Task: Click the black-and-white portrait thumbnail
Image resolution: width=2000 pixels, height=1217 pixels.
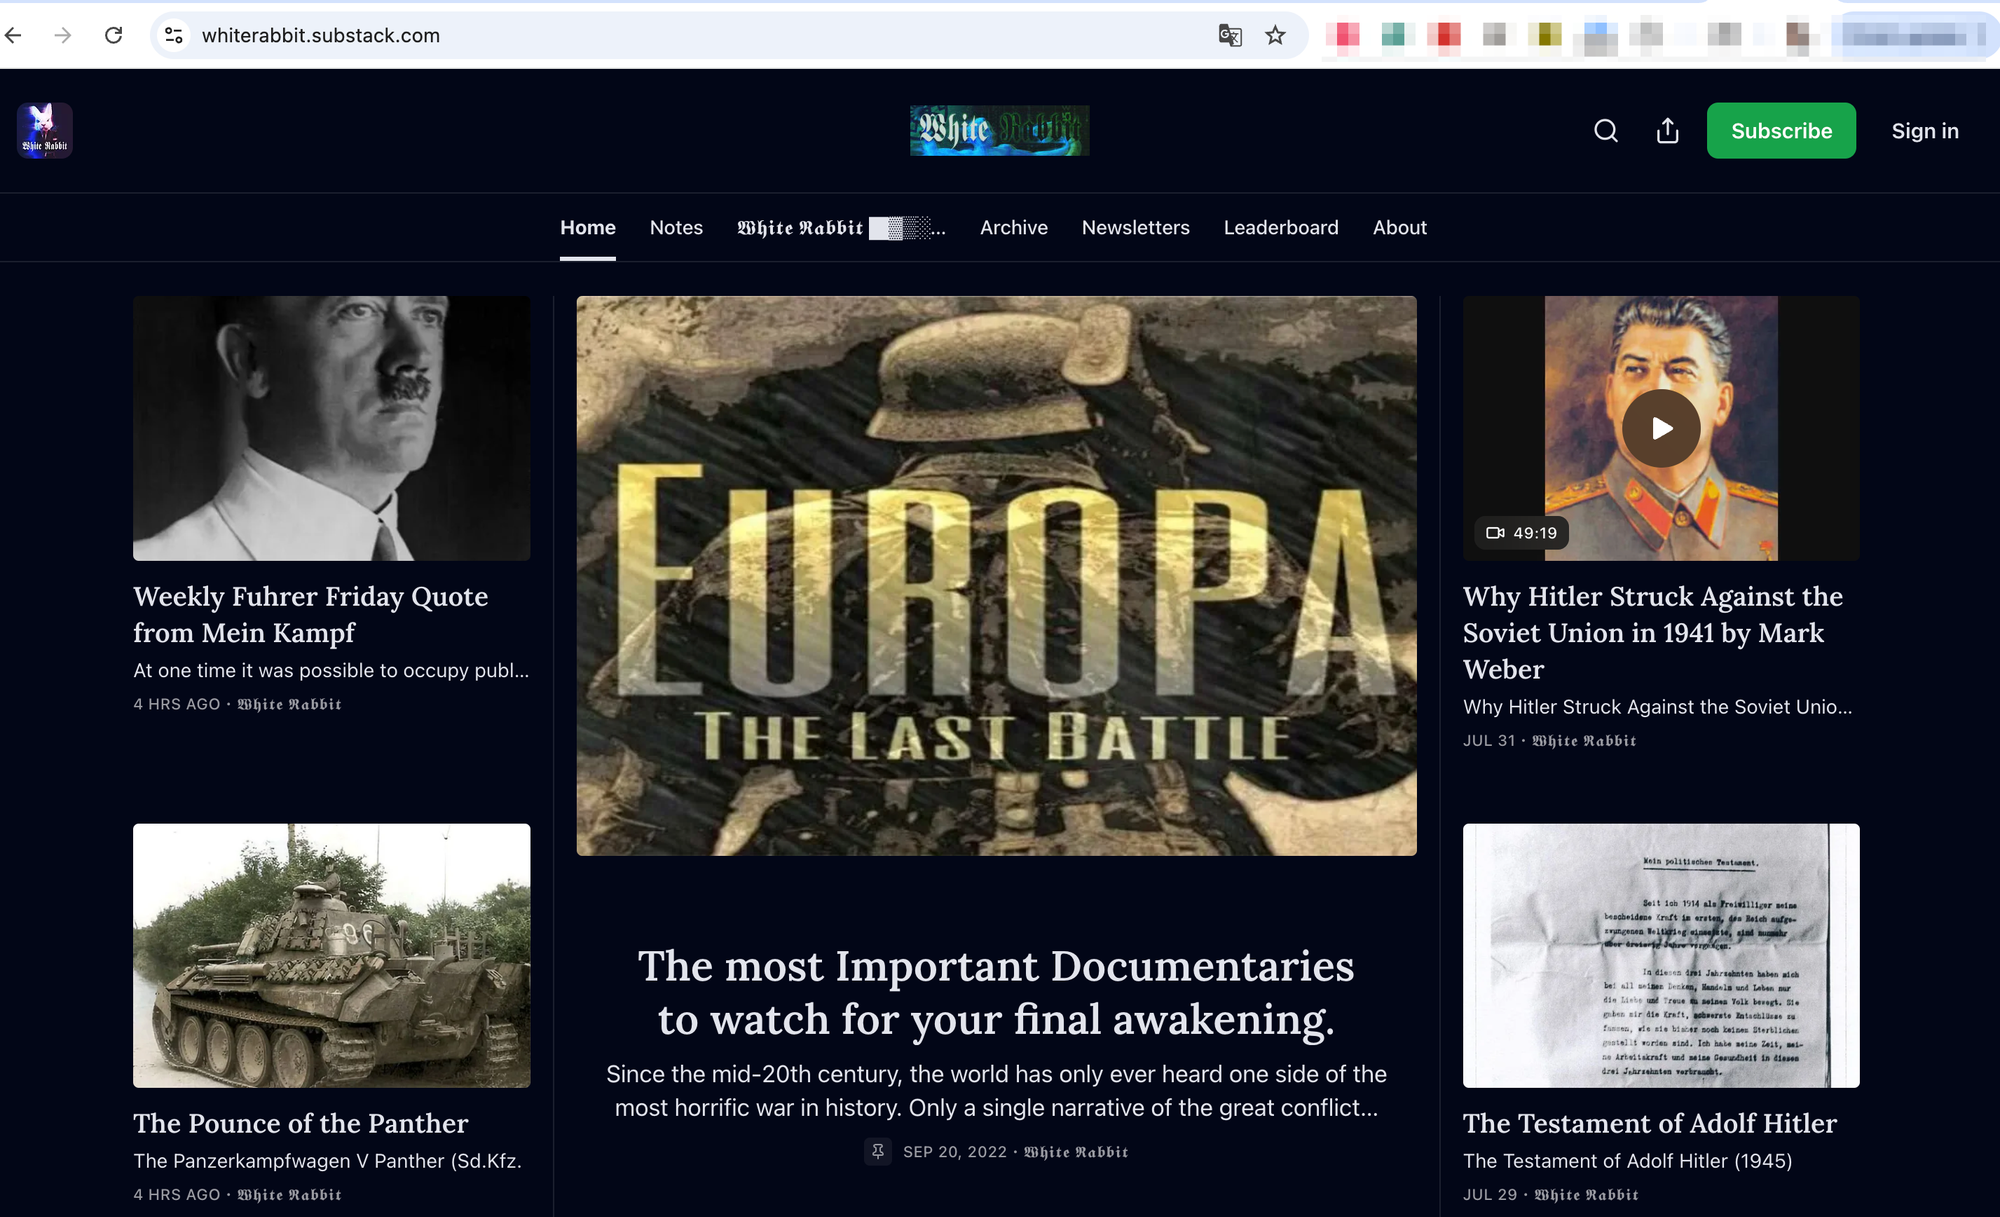Action: pyautogui.click(x=332, y=428)
